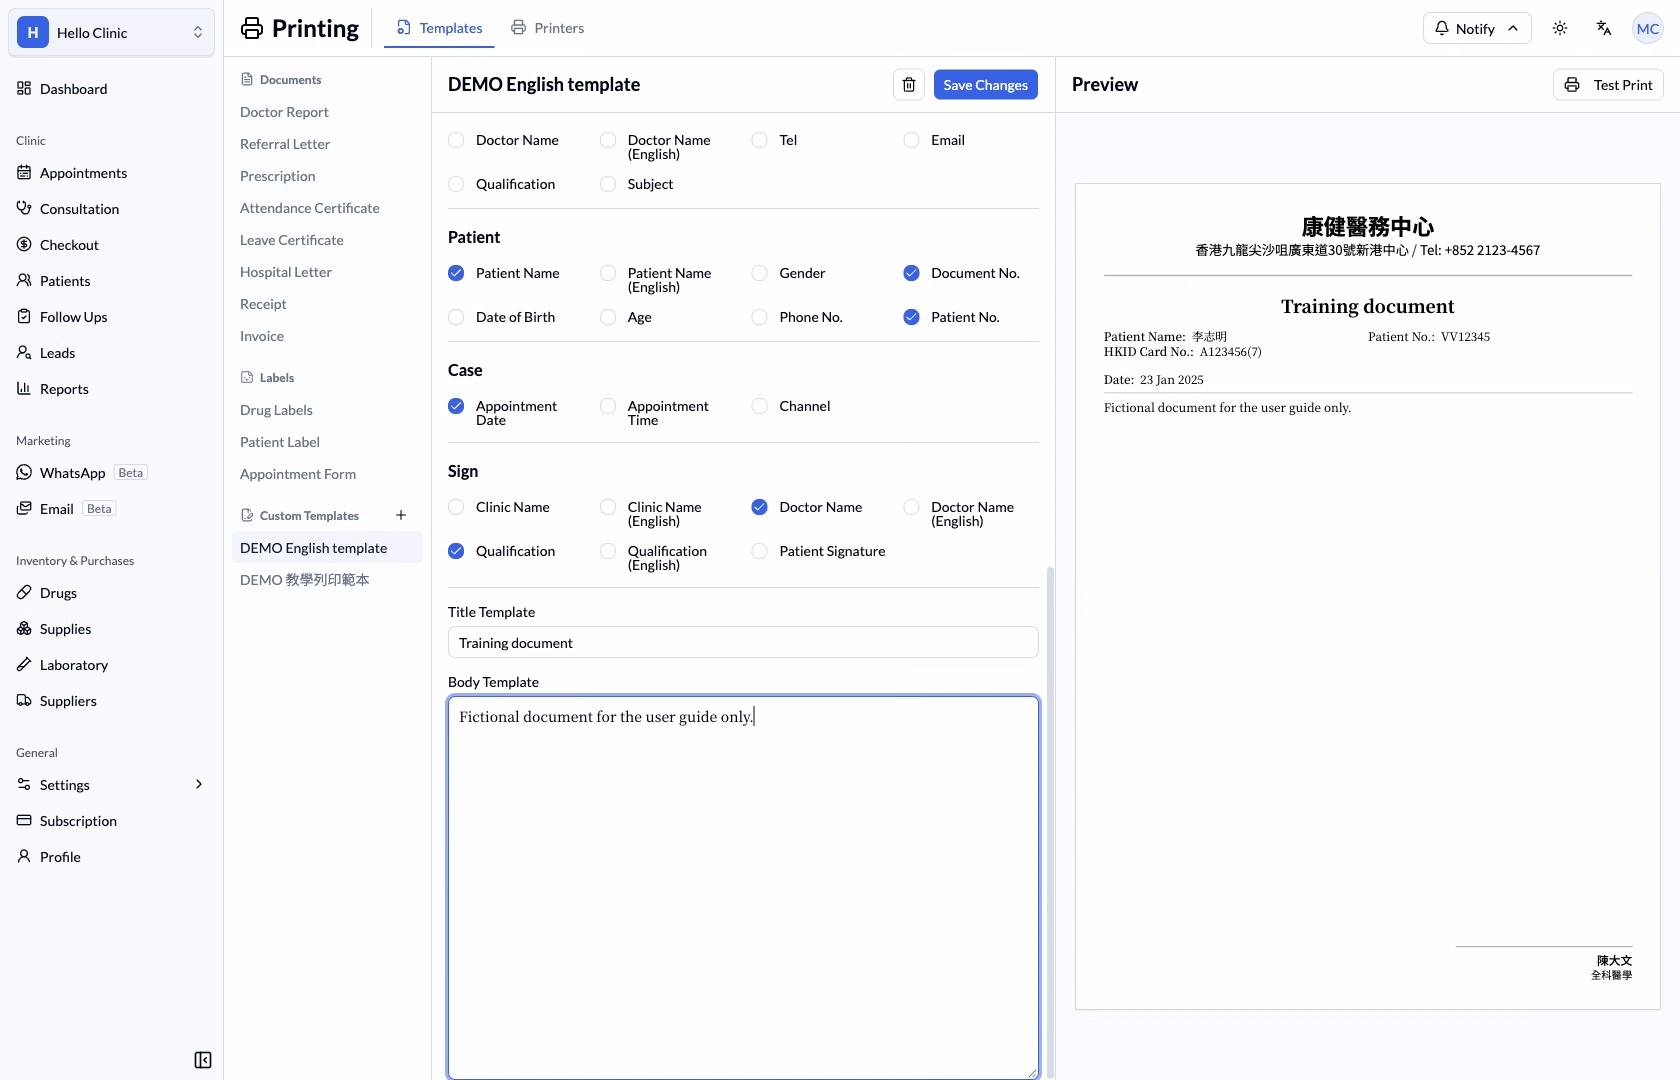
Task: Open the language translation icon
Action: point(1604,28)
